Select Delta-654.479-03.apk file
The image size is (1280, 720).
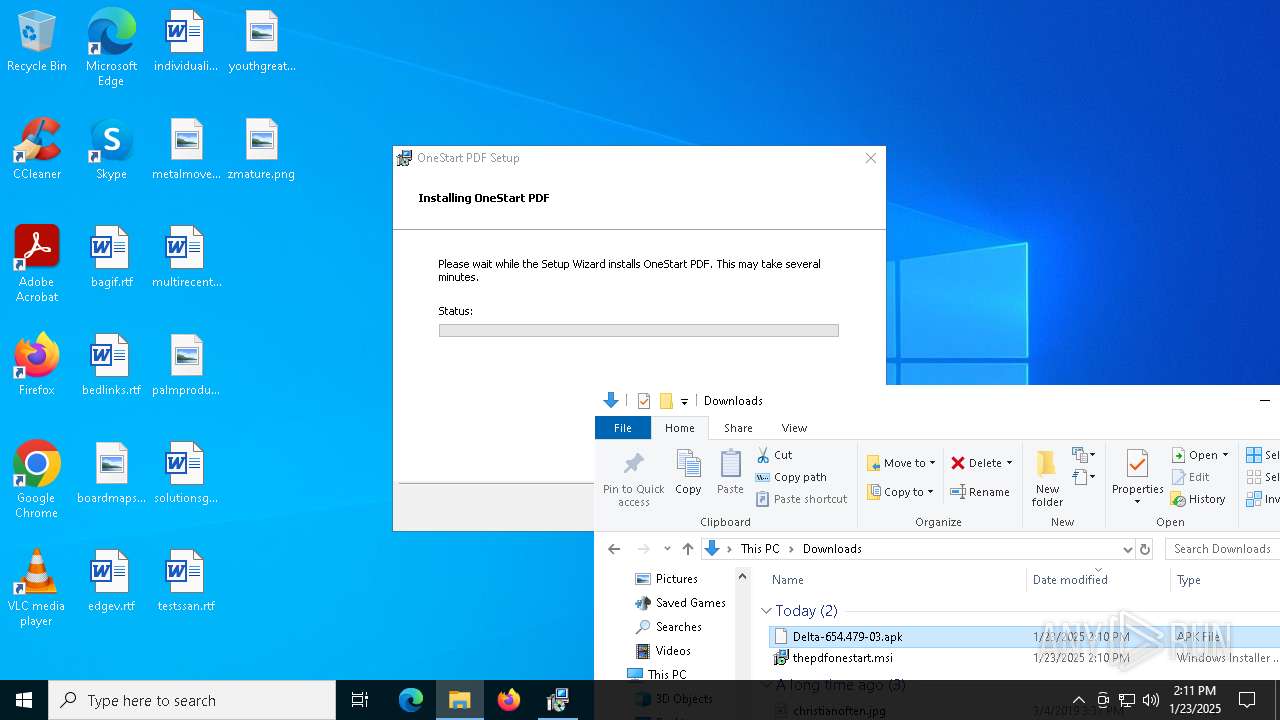pyautogui.click(x=1024, y=637)
